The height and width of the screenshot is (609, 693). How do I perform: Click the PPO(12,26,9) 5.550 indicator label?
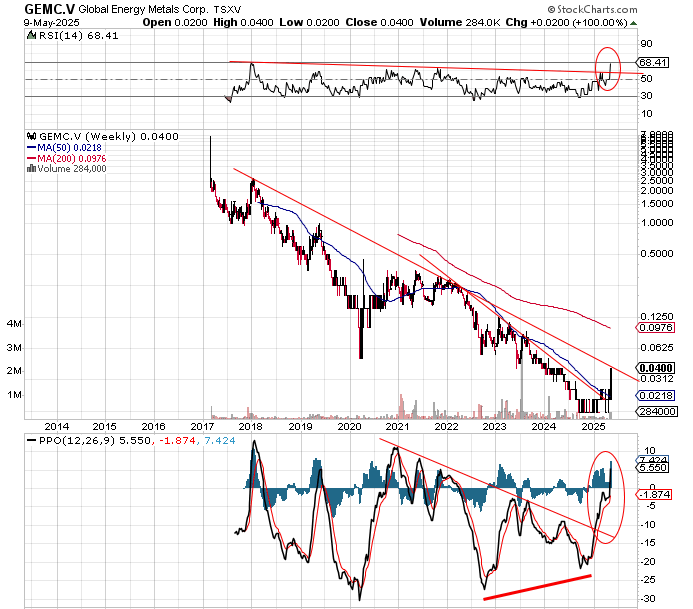[88, 441]
